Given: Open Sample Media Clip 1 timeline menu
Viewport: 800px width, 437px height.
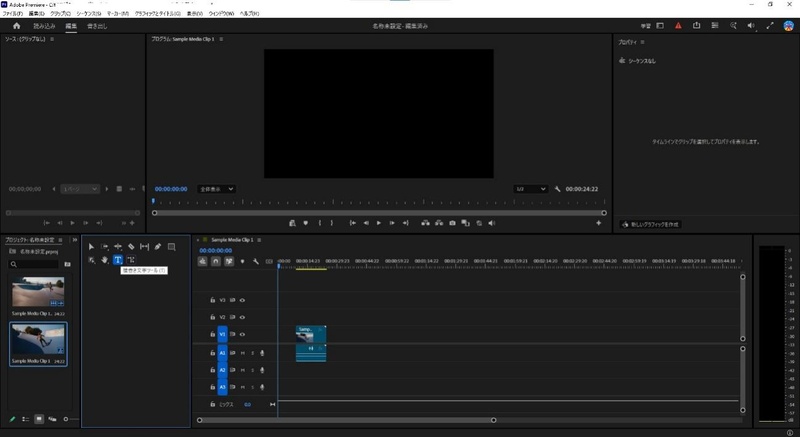Looking at the screenshot, I should pos(259,240).
